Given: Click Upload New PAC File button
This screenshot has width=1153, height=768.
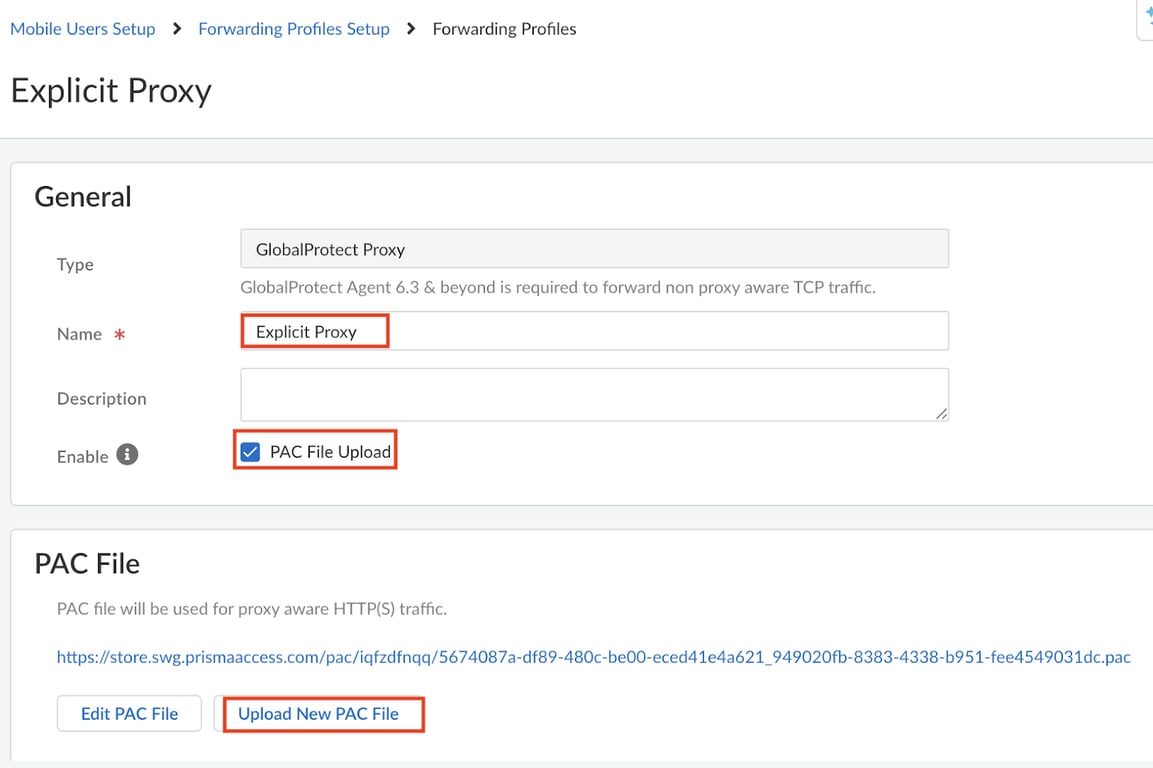Looking at the screenshot, I should (319, 714).
